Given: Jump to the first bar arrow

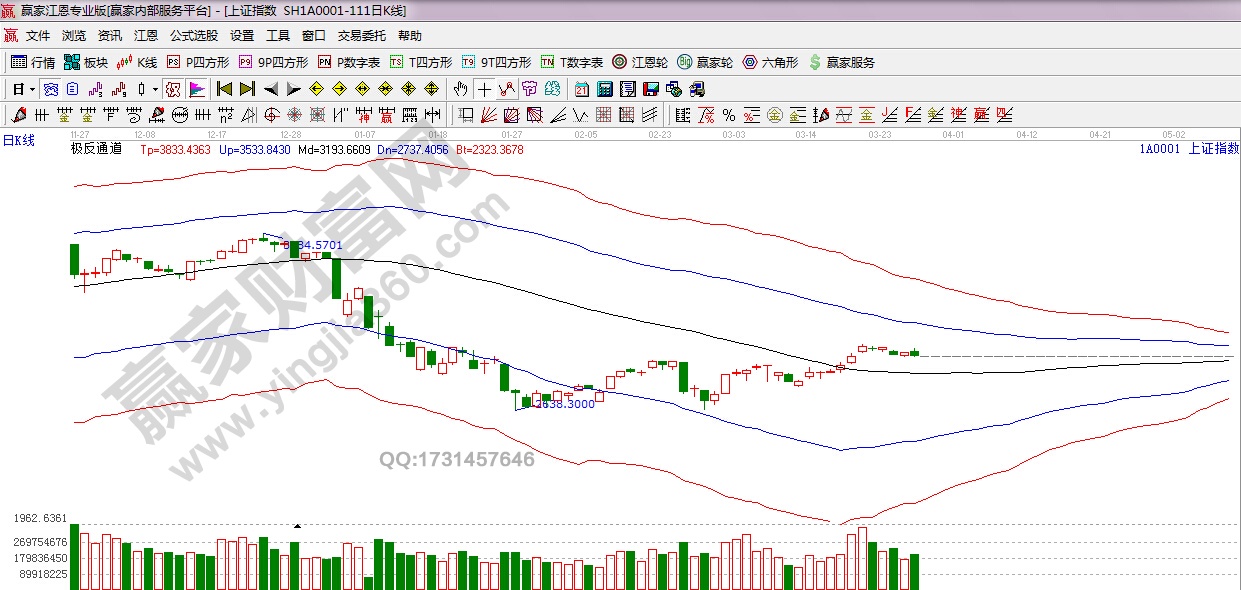Looking at the screenshot, I should pos(224,89).
